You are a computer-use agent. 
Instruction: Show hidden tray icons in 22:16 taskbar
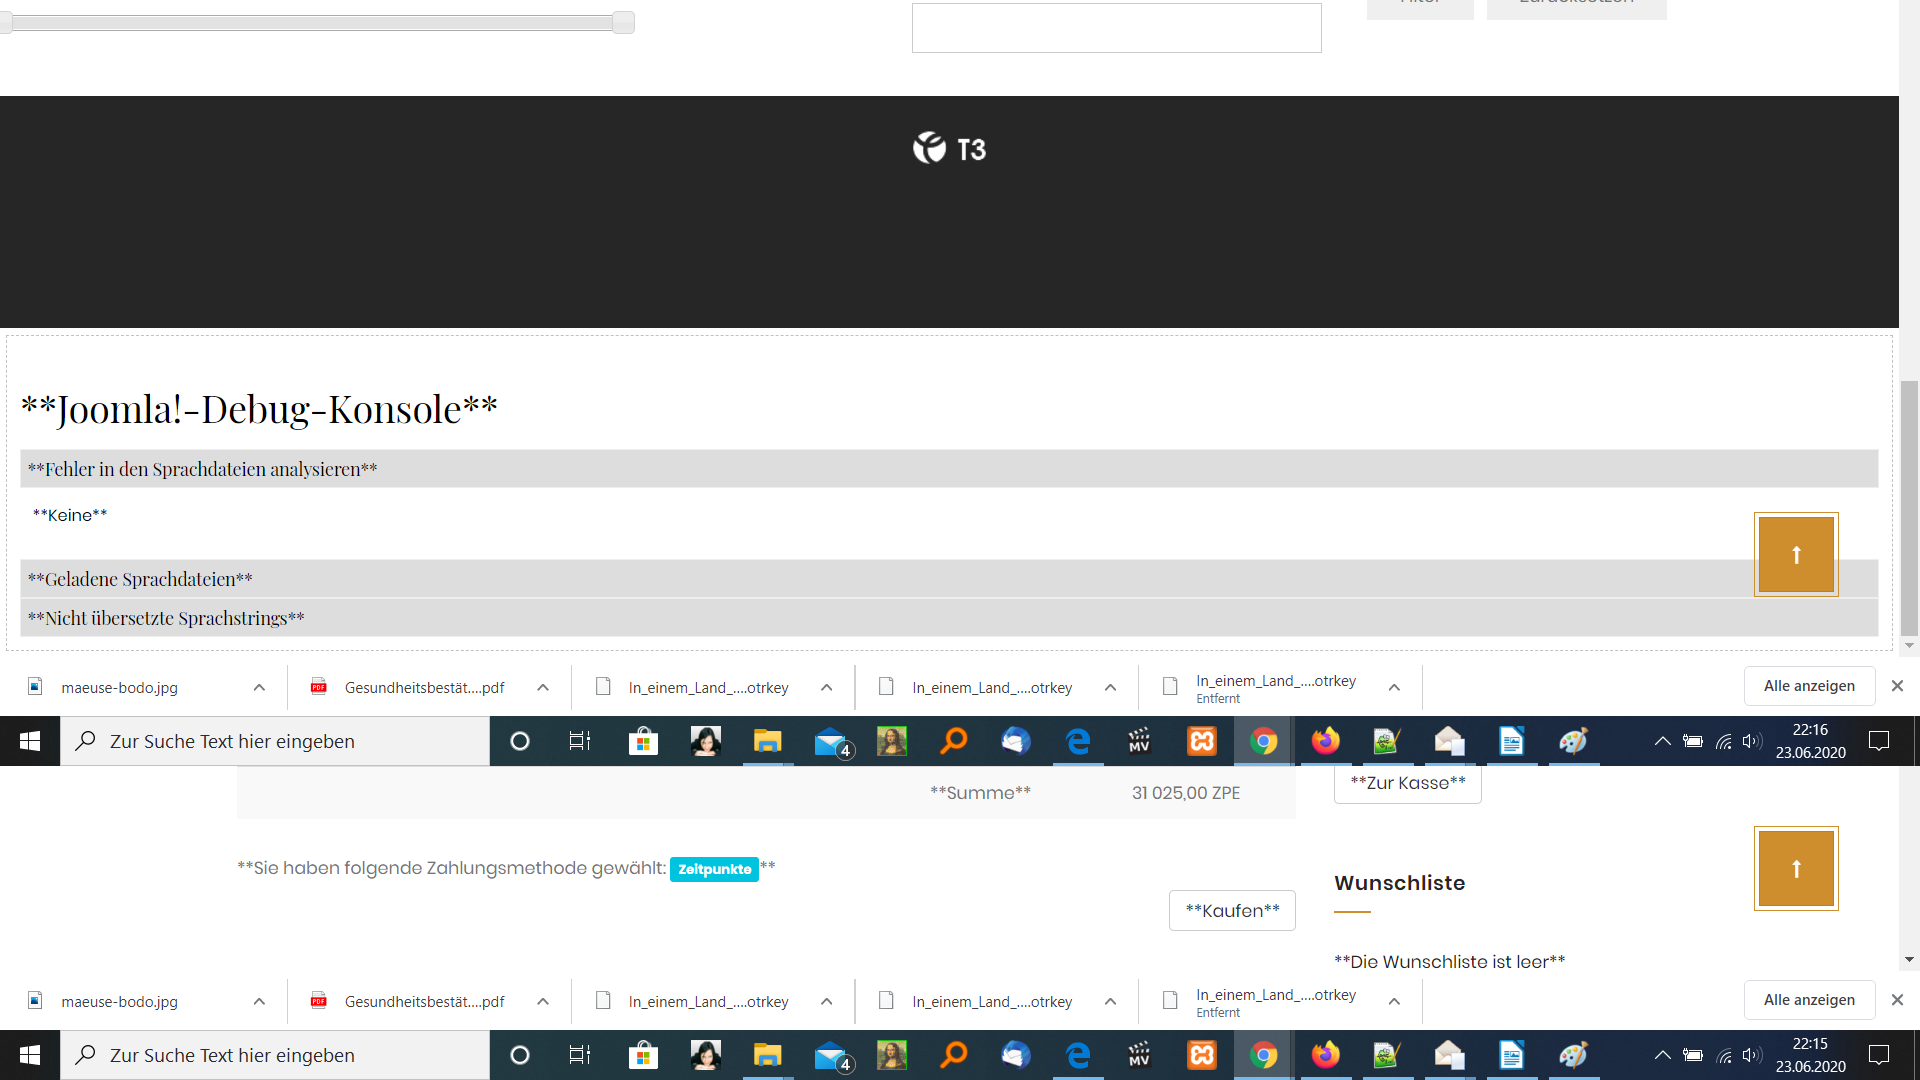coord(1662,741)
